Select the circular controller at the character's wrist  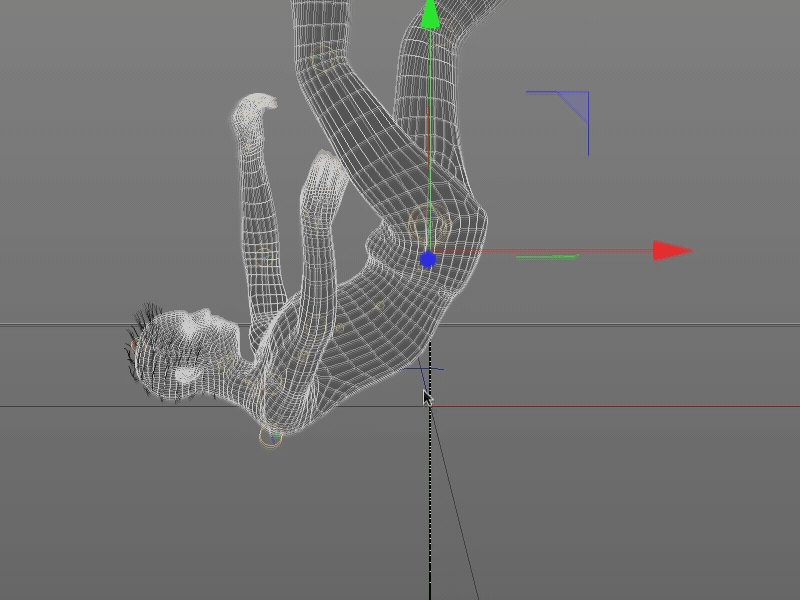pos(268,438)
